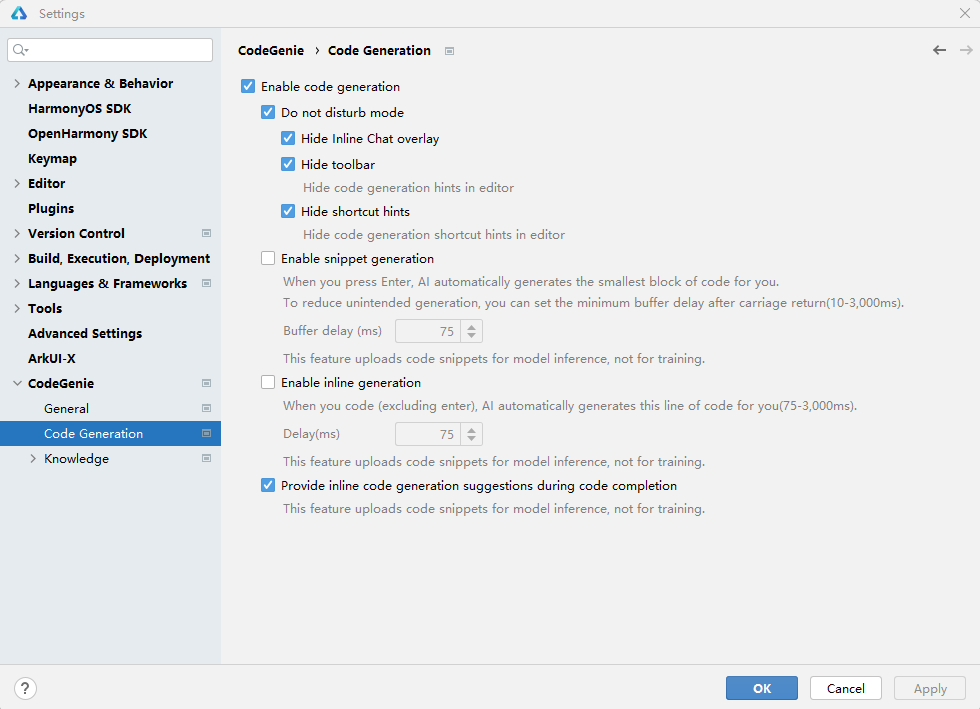Click the settings icon beside Code Generation breadcrumb
Image resolution: width=980 pixels, height=709 pixels.
coord(449,51)
